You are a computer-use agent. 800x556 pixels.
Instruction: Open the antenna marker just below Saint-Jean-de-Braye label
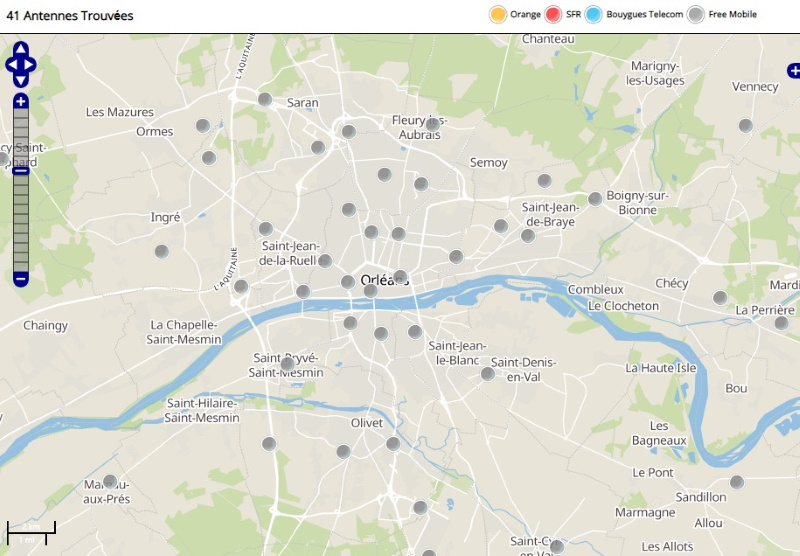[528, 236]
